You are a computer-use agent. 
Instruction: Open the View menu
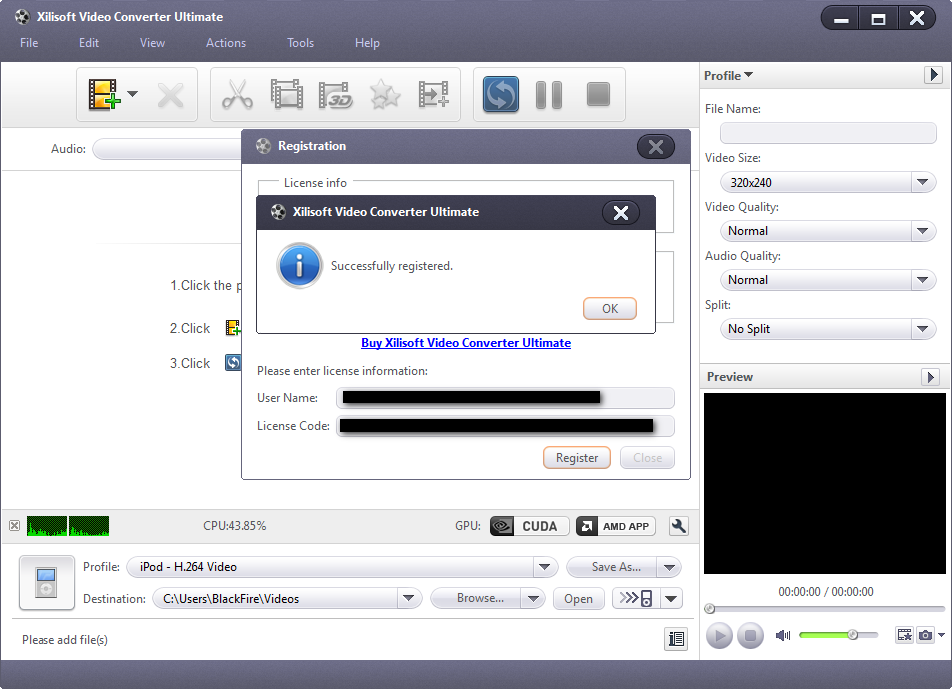[152, 43]
